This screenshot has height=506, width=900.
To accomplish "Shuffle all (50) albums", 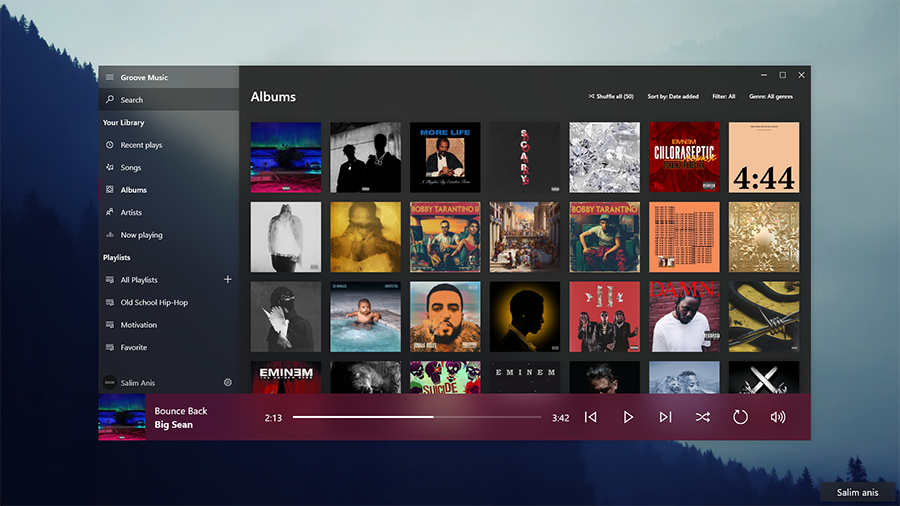I will click(x=611, y=96).
